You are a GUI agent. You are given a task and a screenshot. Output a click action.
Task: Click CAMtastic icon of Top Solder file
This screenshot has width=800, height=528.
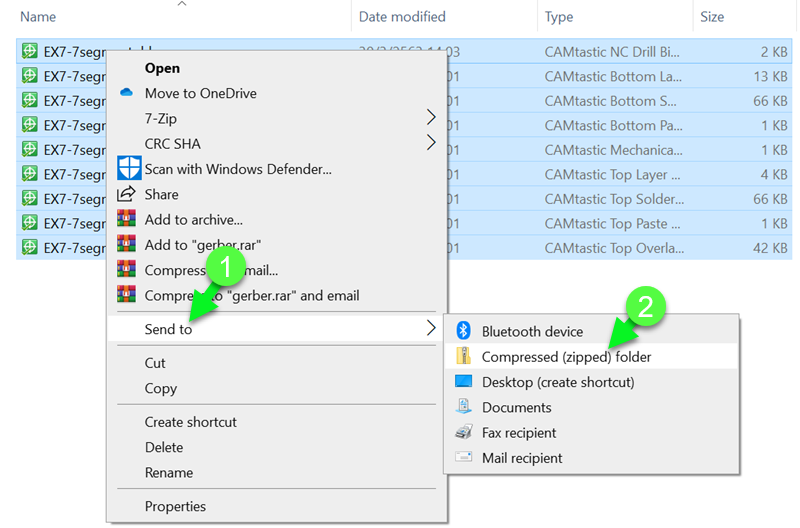(x=30, y=198)
